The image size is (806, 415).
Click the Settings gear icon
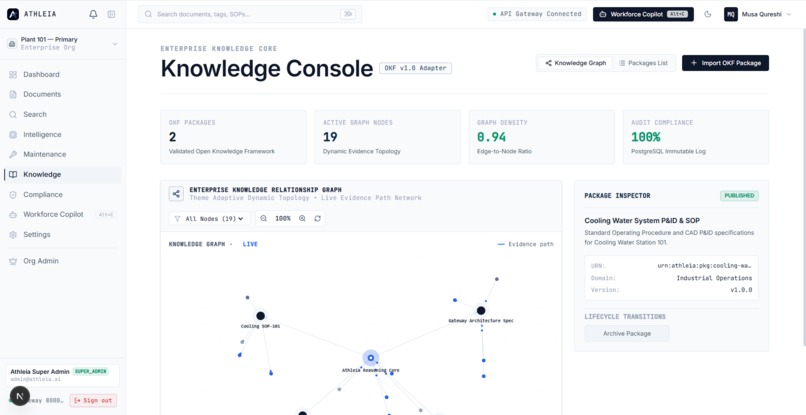click(x=13, y=234)
